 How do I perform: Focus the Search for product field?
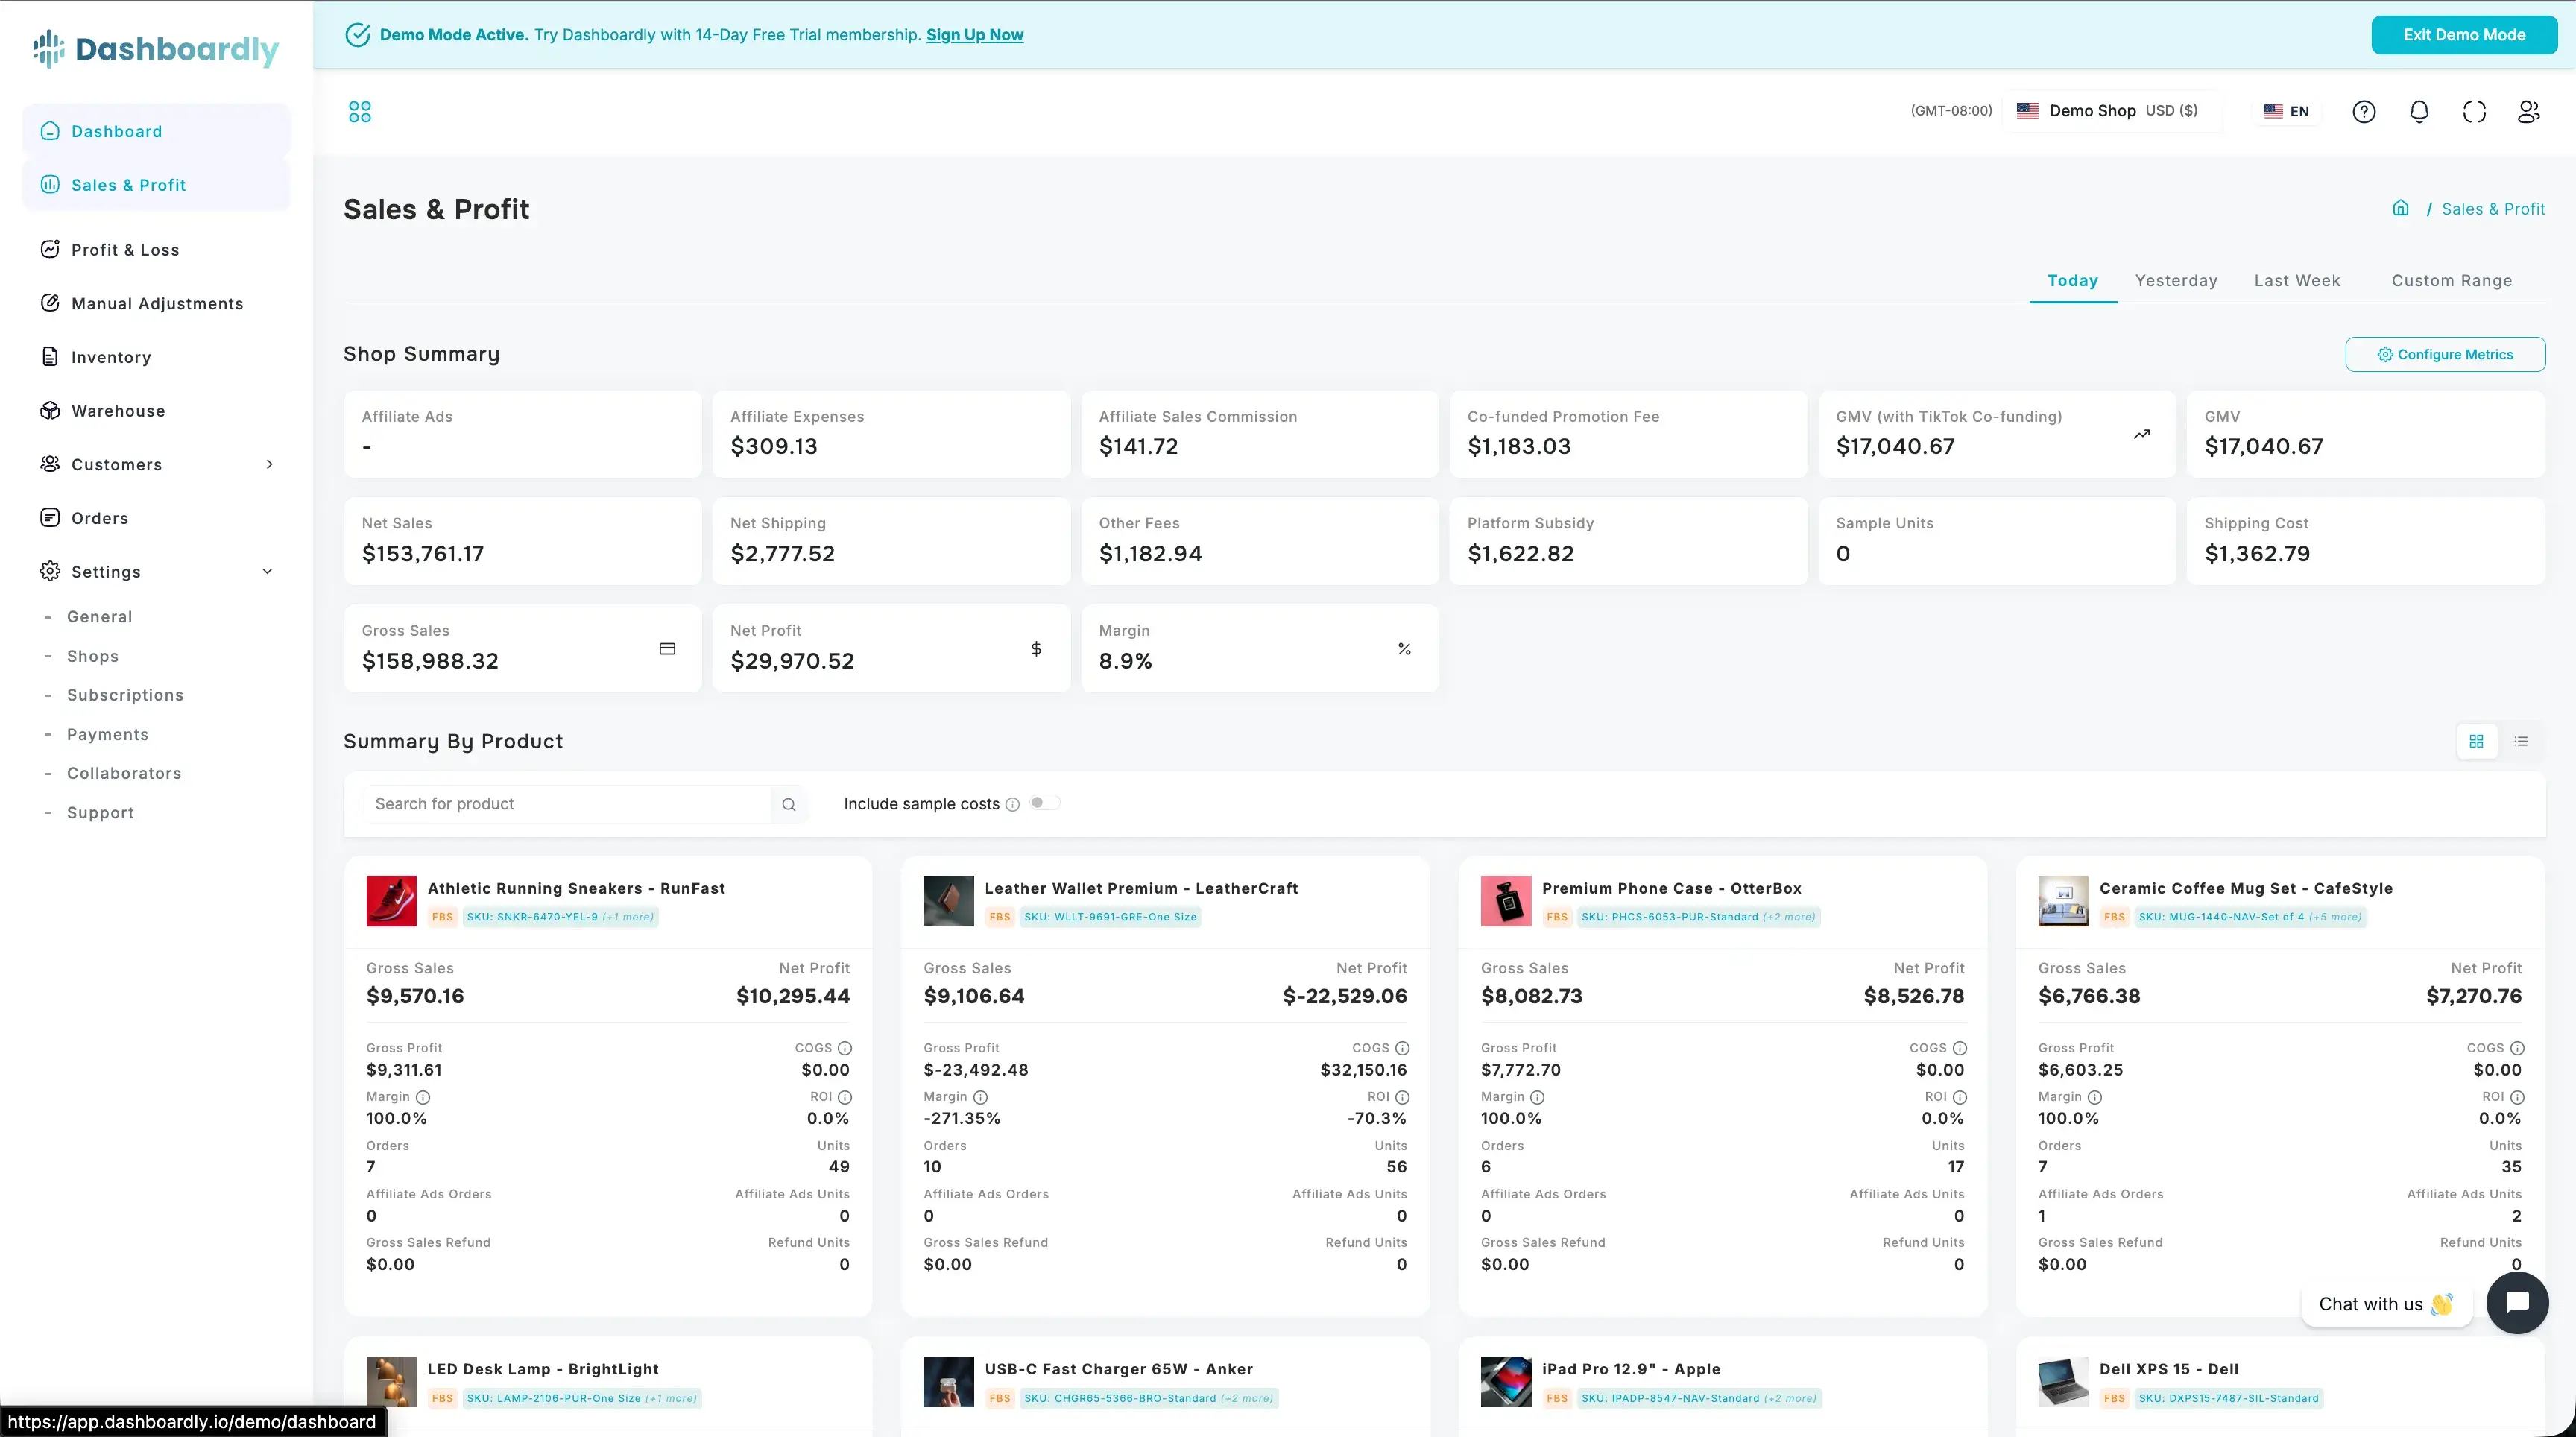(570, 804)
